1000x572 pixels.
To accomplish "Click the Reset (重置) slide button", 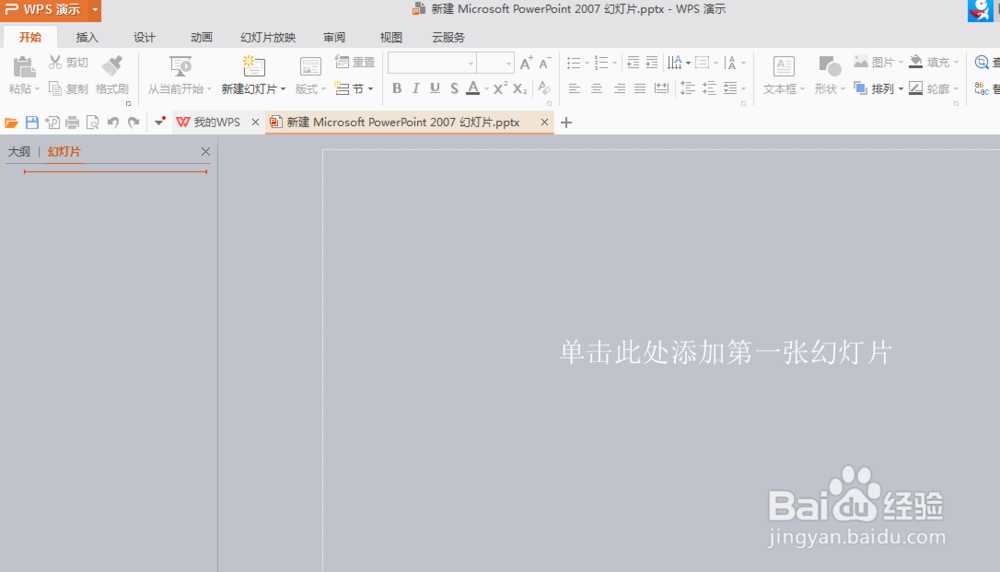I will coord(355,62).
